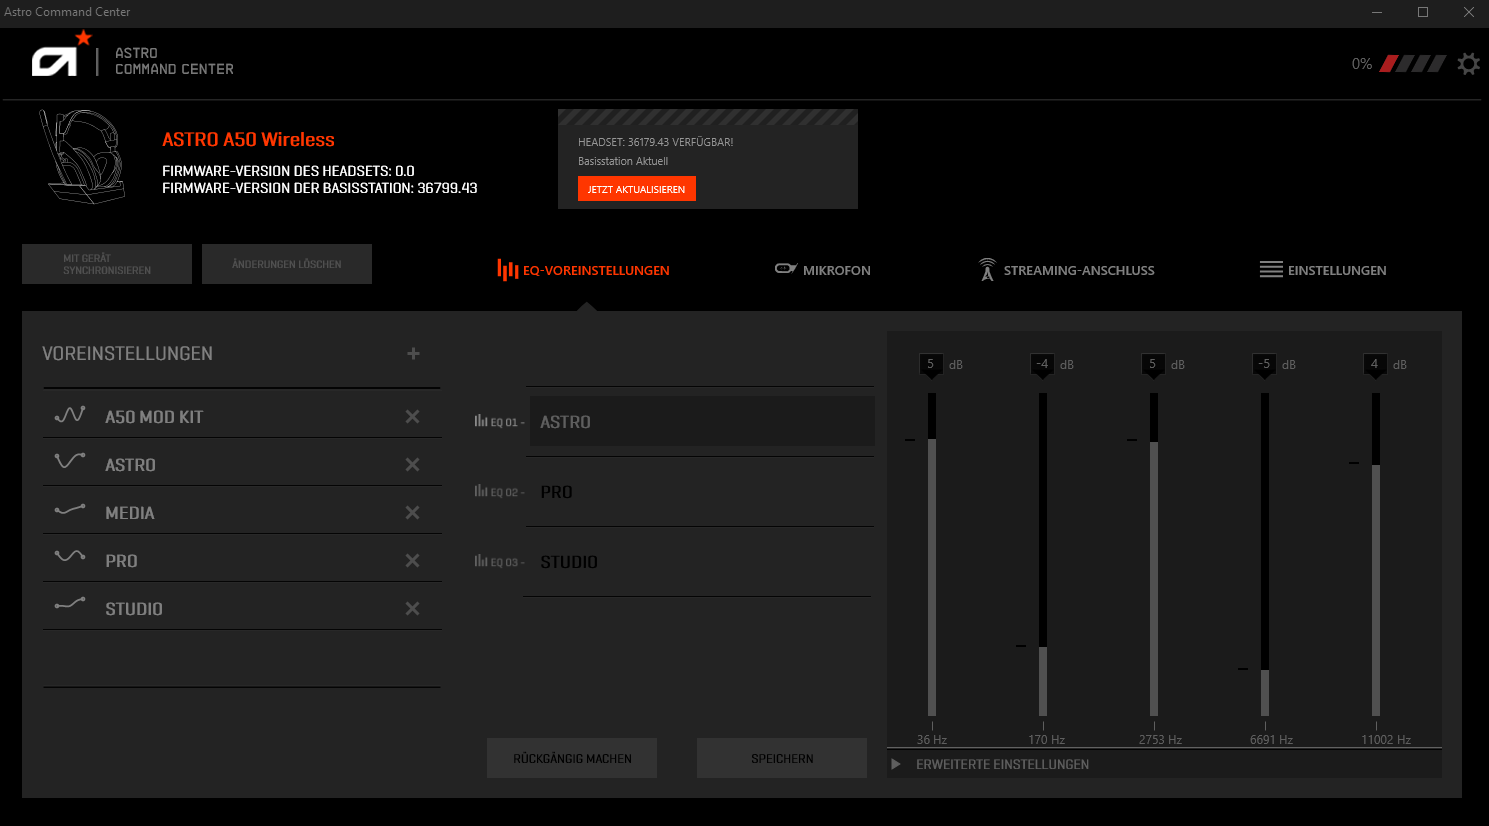Delete the ASTRO preset using the X

click(x=412, y=463)
